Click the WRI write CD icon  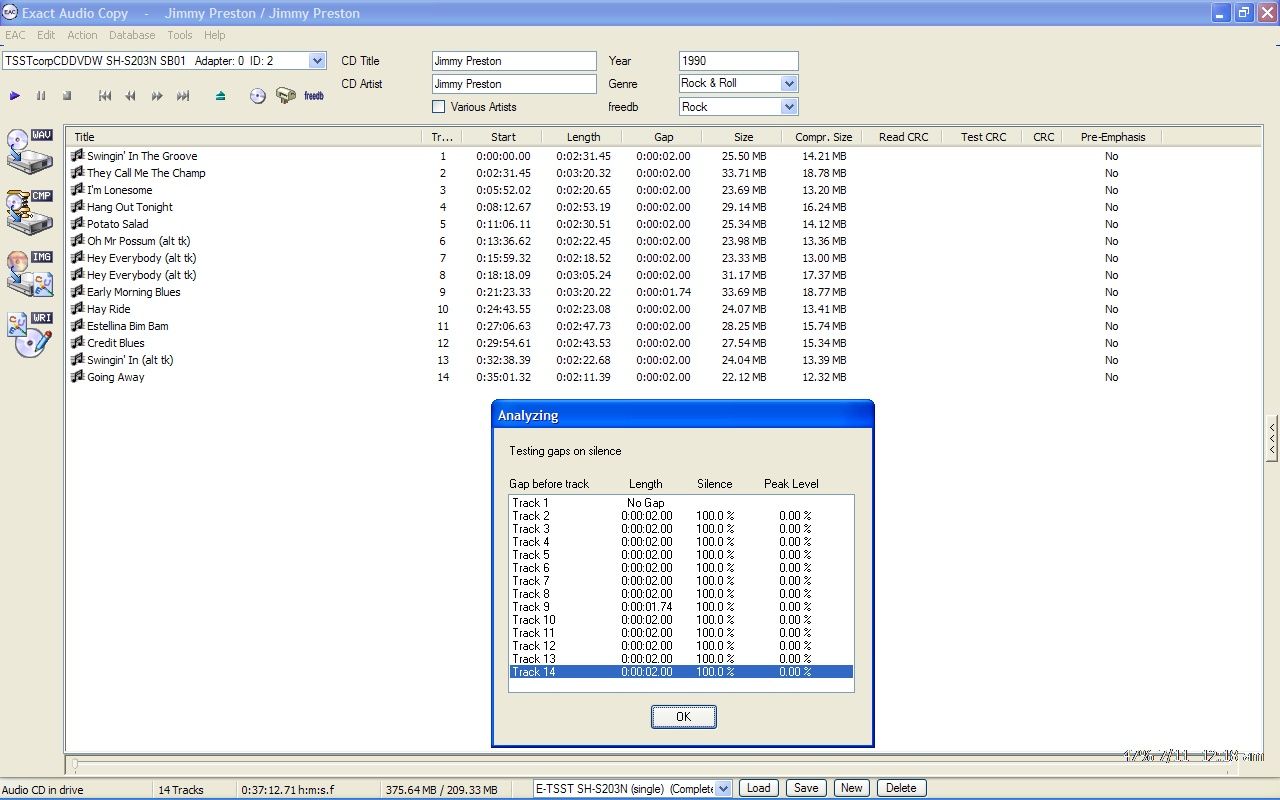(29, 334)
